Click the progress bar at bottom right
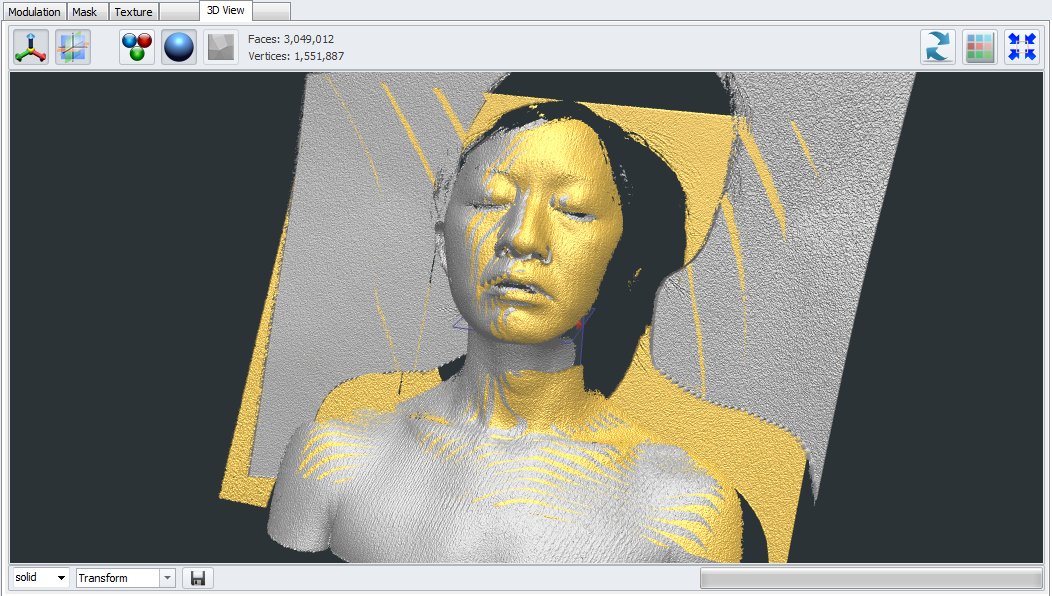This screenshot has width=1052, height=596. pyautogui.click(x=871, y=578)
